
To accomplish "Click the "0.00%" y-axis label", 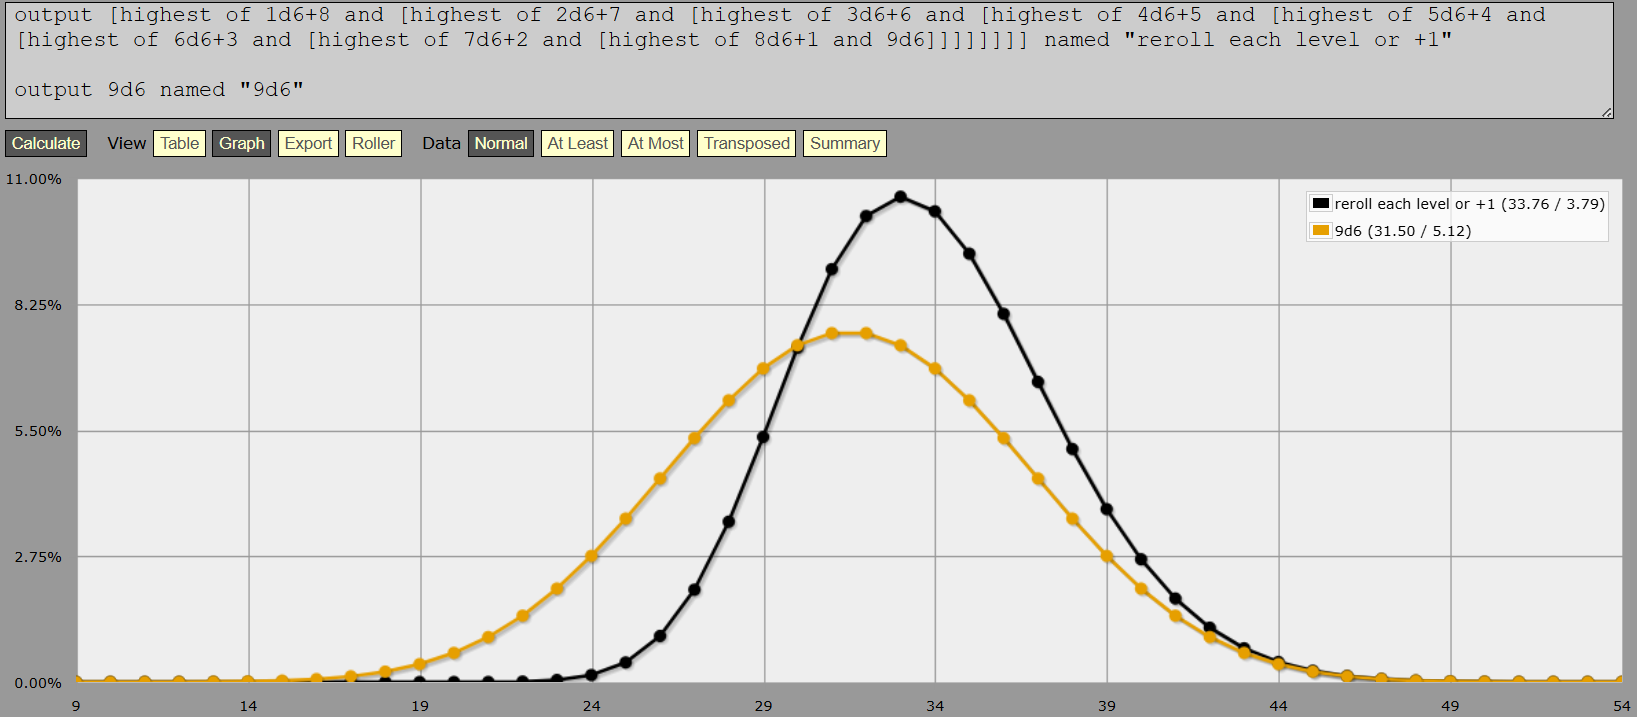I will (x=38, y=683).
